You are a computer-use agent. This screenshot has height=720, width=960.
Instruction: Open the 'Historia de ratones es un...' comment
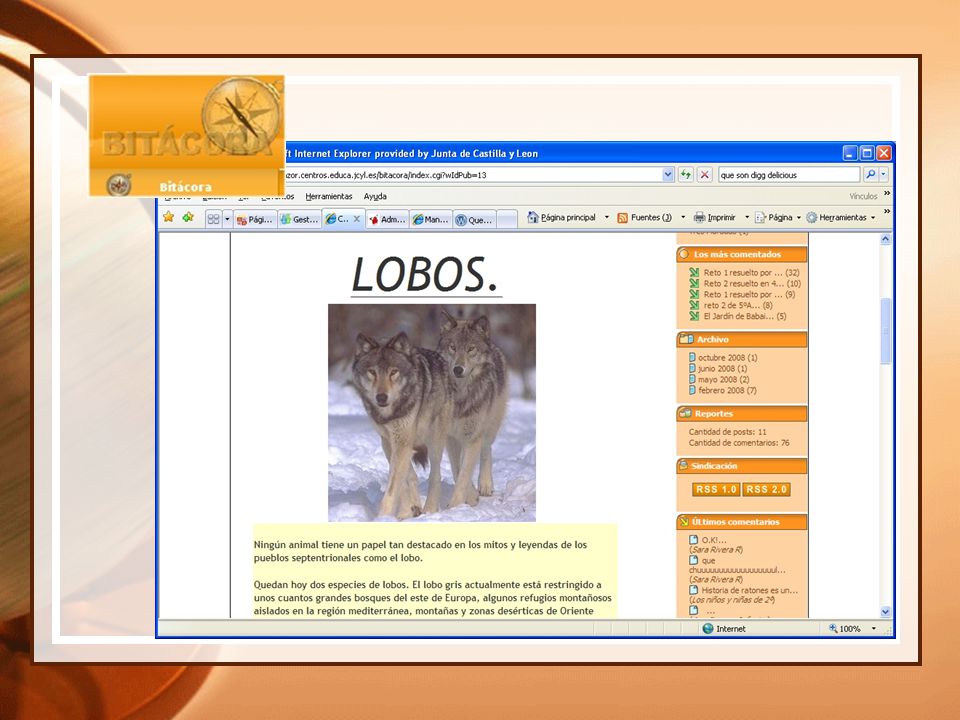(x=749, y=590)
